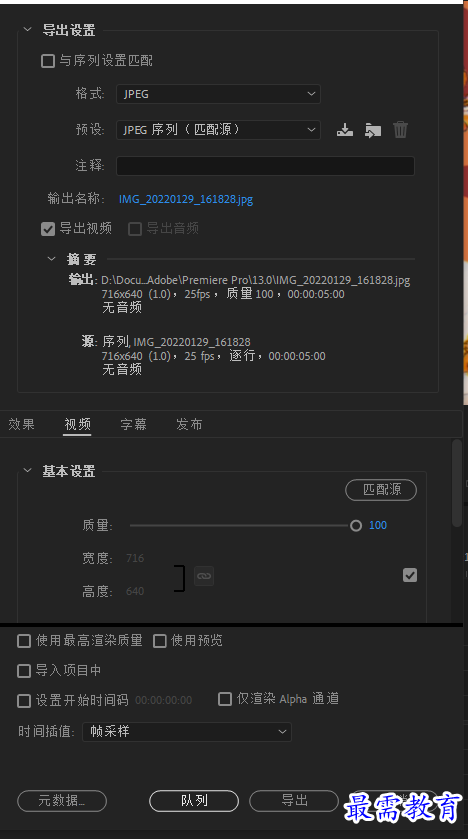This screenshot has width=468, height=839.
Task: Collapse the 基本设置 section
Action: click(x=28, y=471)
